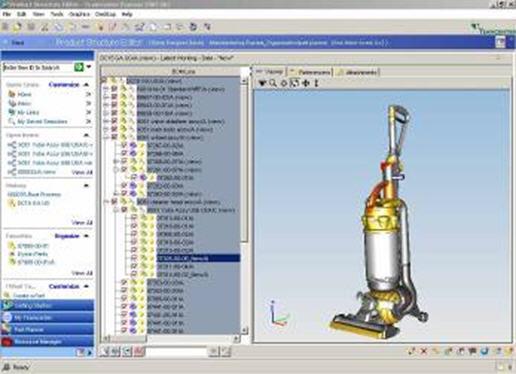Click the Customize link in Quick Links
The height and width of the screenshot is (374, 516).
[x=64, y=85]
